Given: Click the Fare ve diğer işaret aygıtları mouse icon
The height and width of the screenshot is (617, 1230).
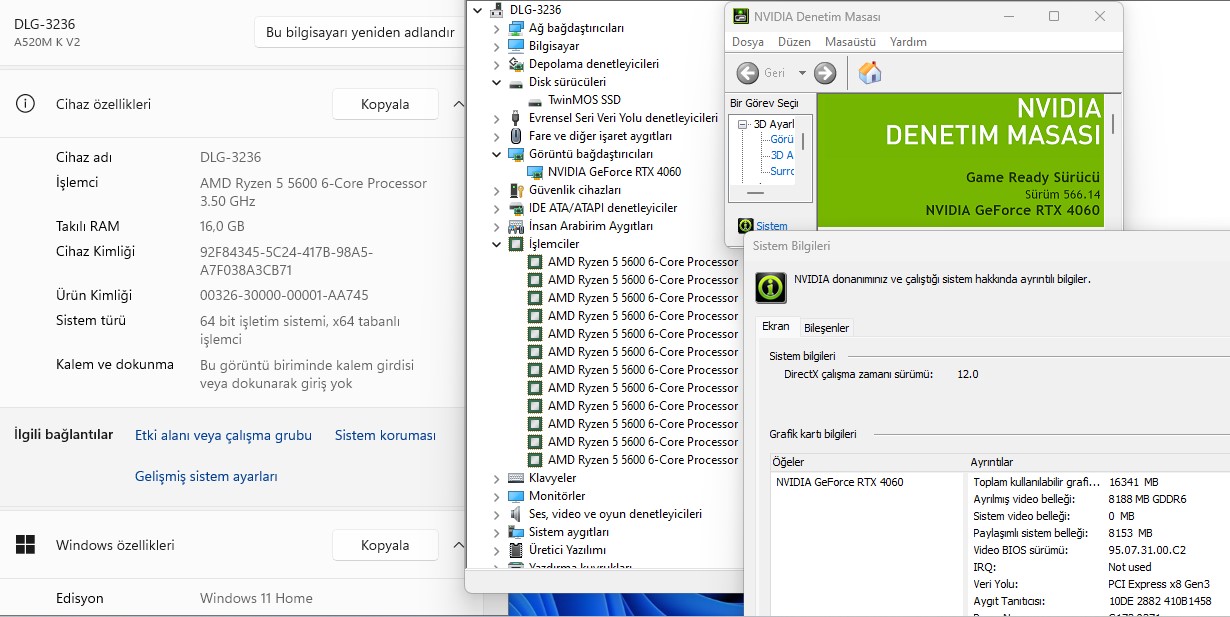Looking at the screenshot, I should click(516, 136).
